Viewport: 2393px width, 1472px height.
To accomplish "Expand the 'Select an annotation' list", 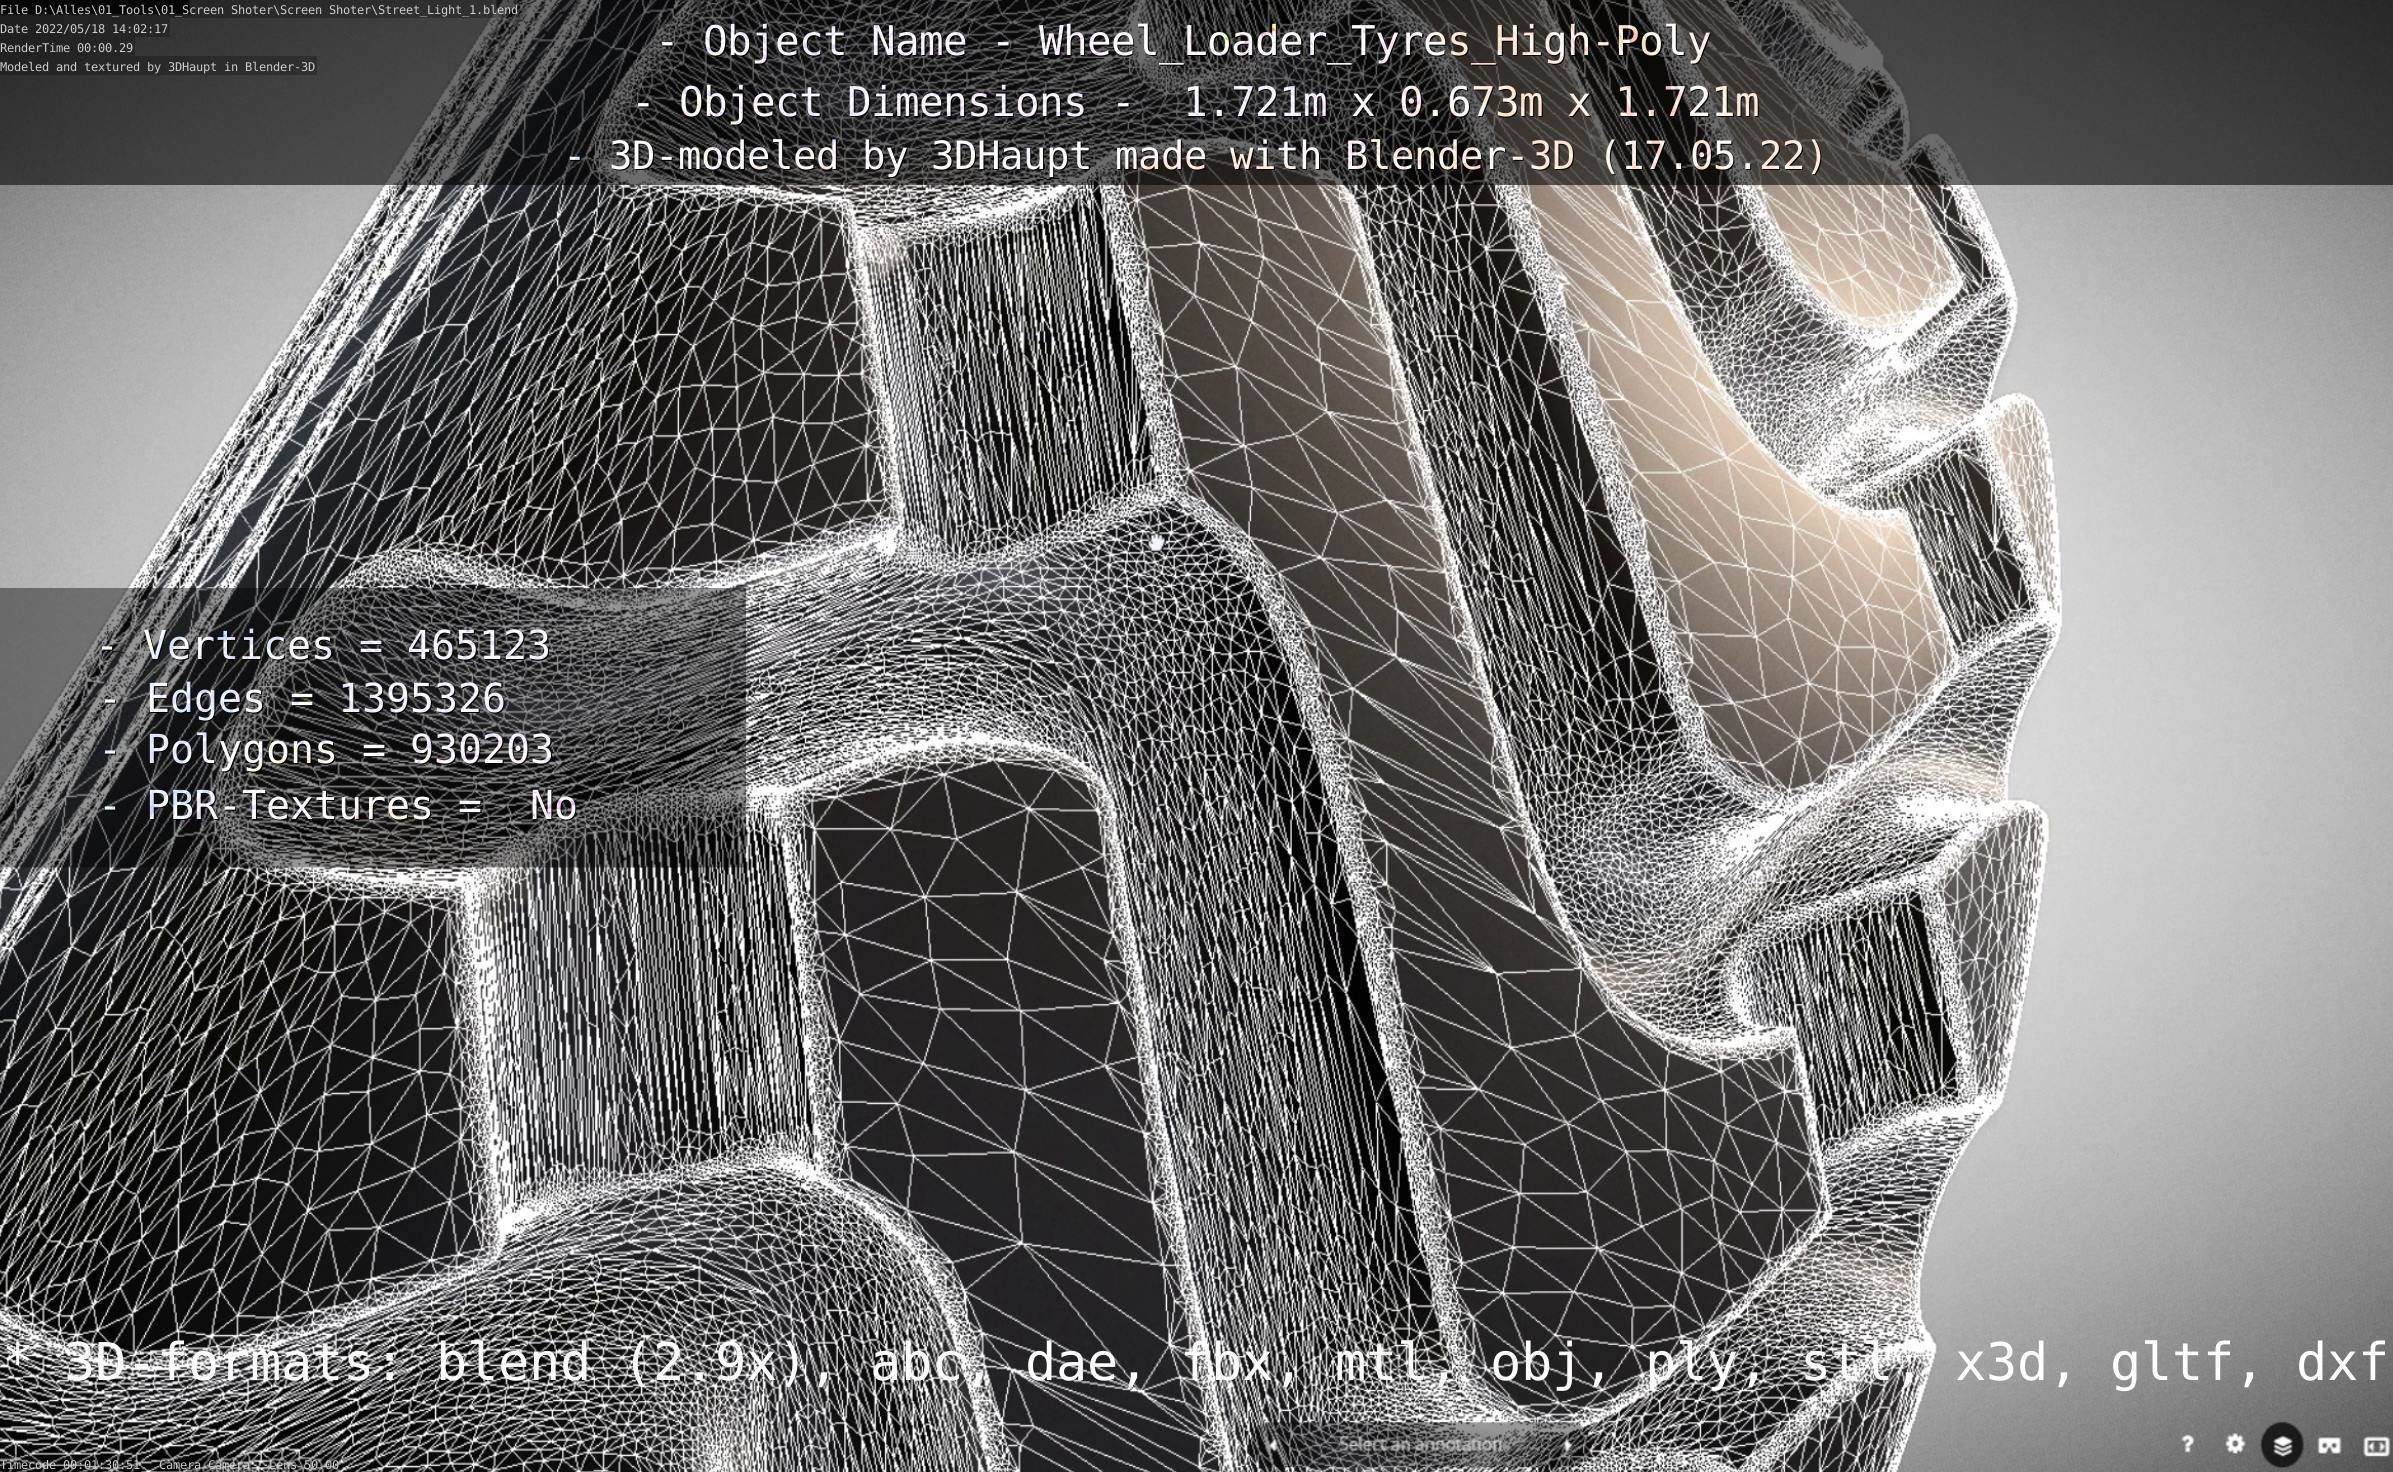I will click(1419, 1444).
